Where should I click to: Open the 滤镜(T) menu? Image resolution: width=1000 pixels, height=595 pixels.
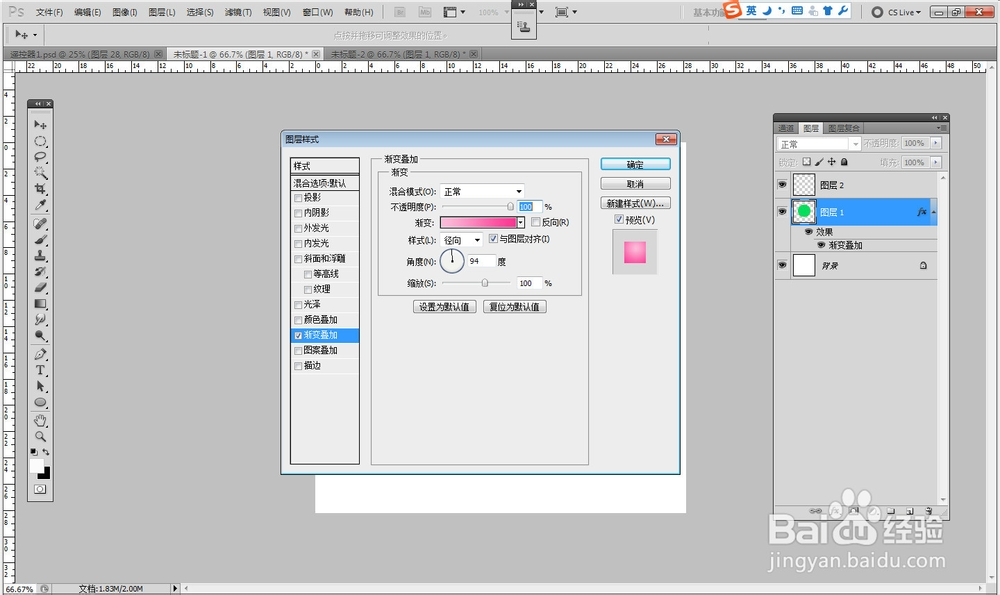click(x=238, y=12)
